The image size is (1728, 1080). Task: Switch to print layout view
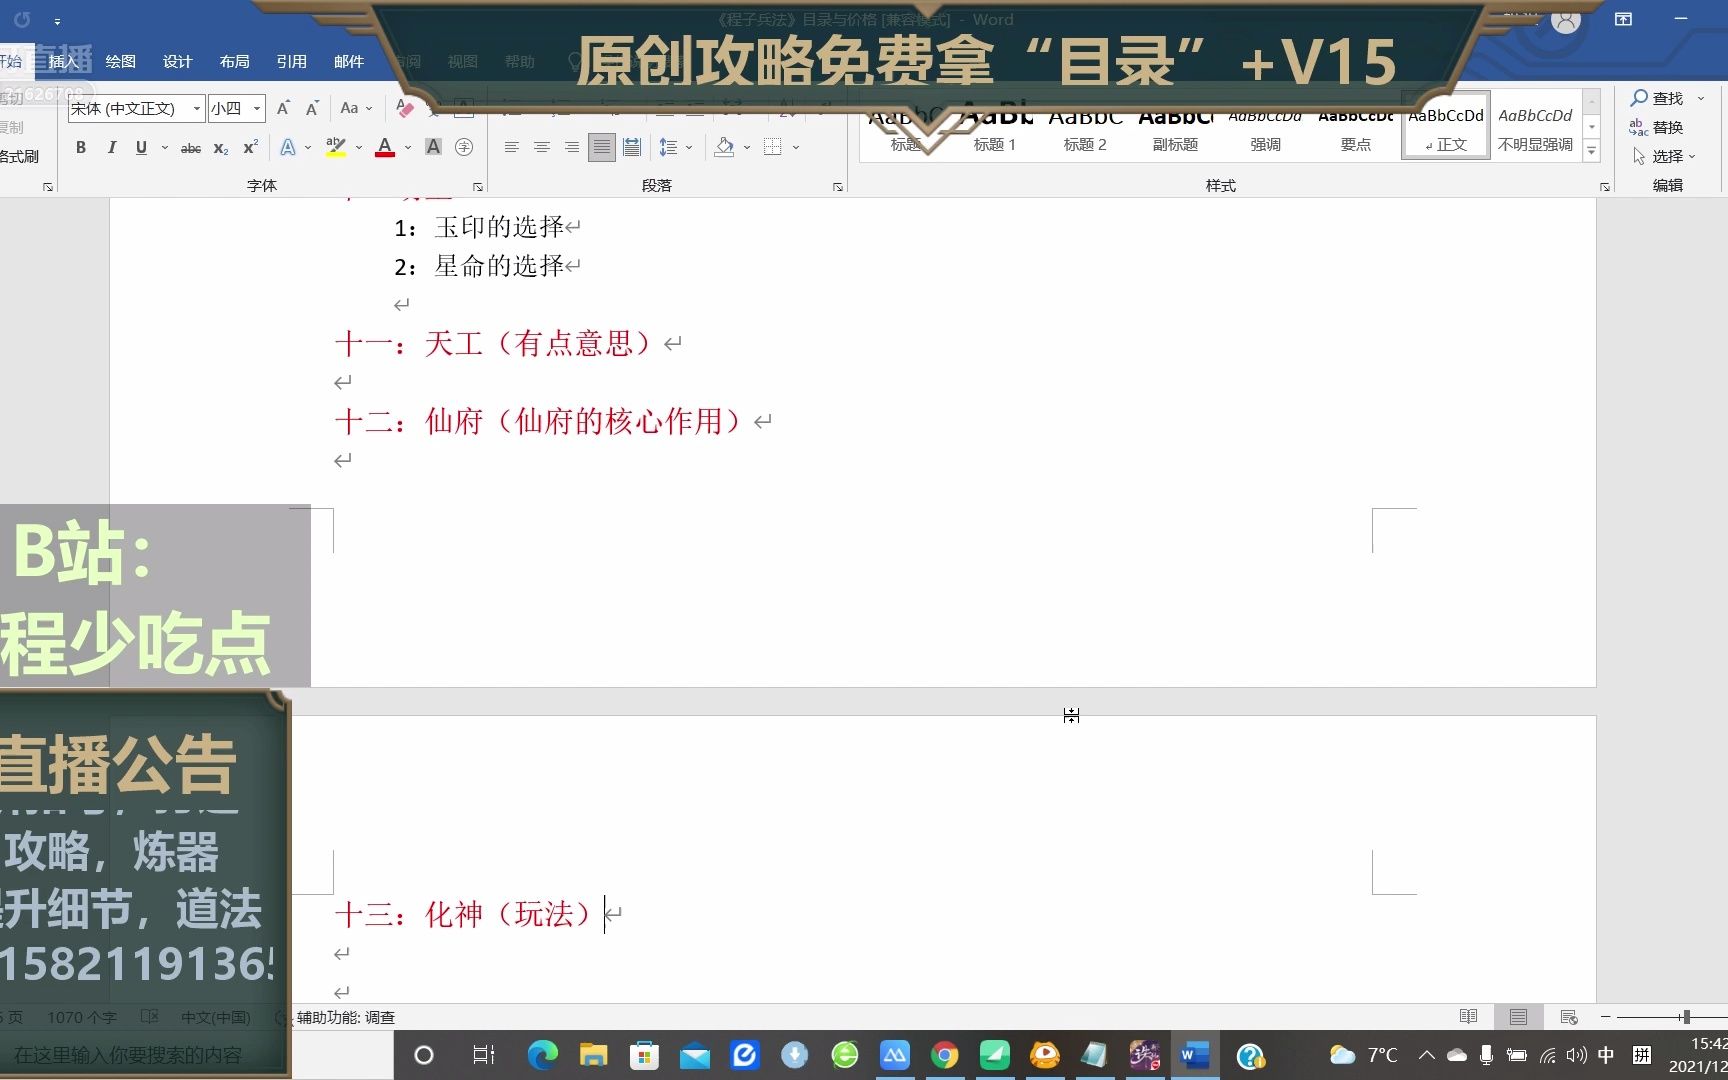click(1518, 1017)
